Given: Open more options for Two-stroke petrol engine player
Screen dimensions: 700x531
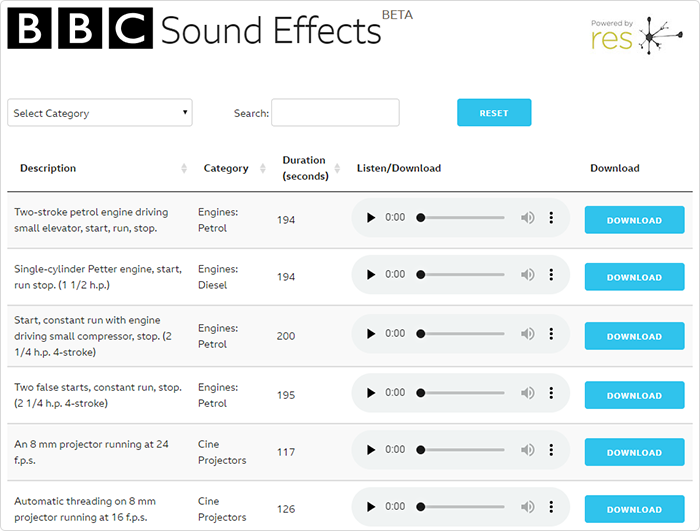Looking at the screenshot, I should coord(551,217).
